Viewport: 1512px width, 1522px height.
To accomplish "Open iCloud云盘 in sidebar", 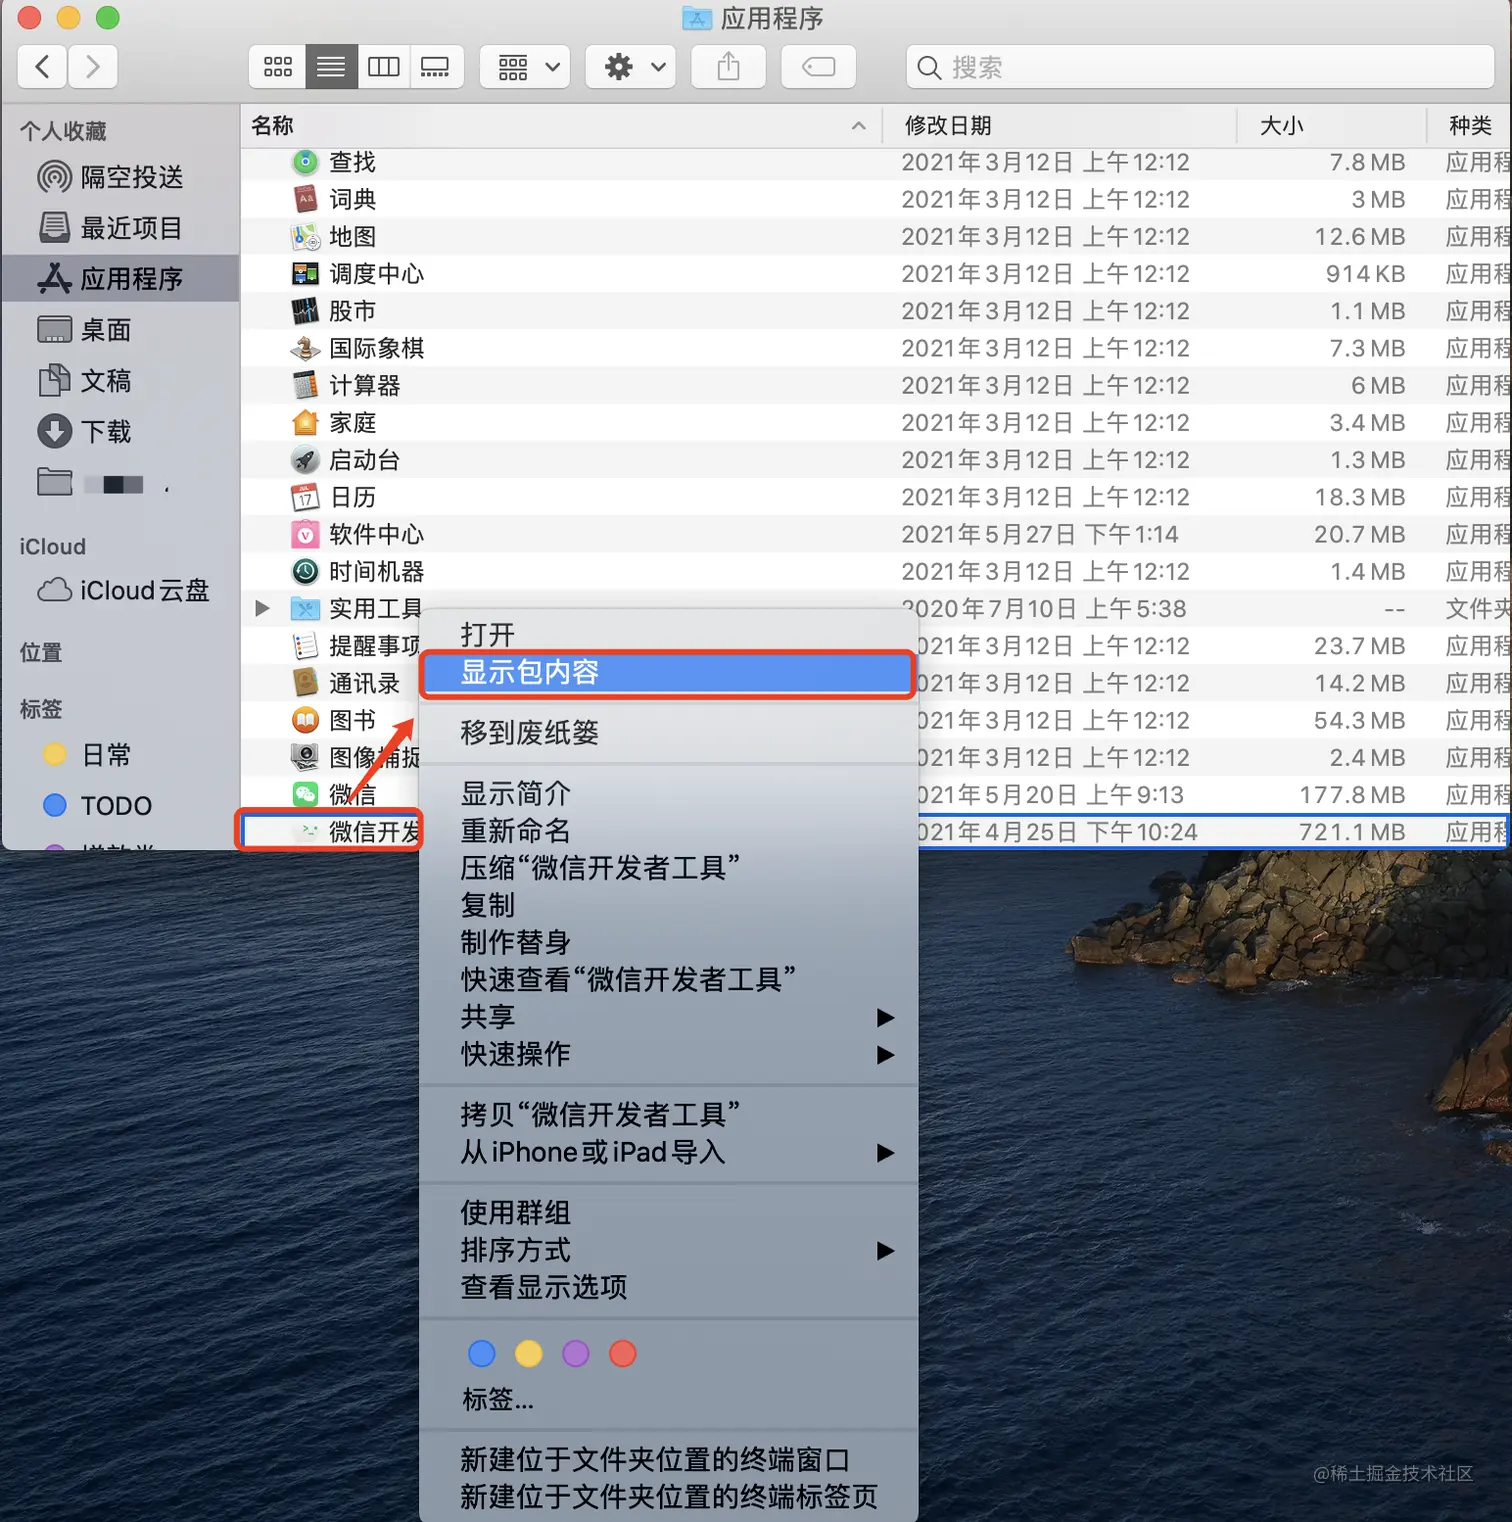I will coord(120,590).
